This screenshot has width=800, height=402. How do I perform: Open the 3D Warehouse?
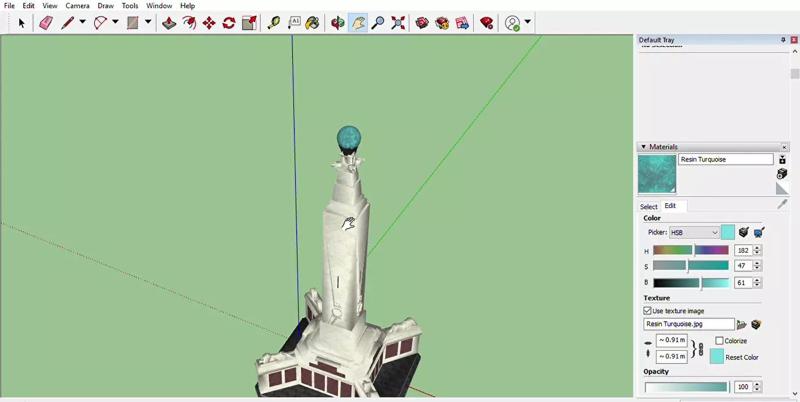click(422, 23)
